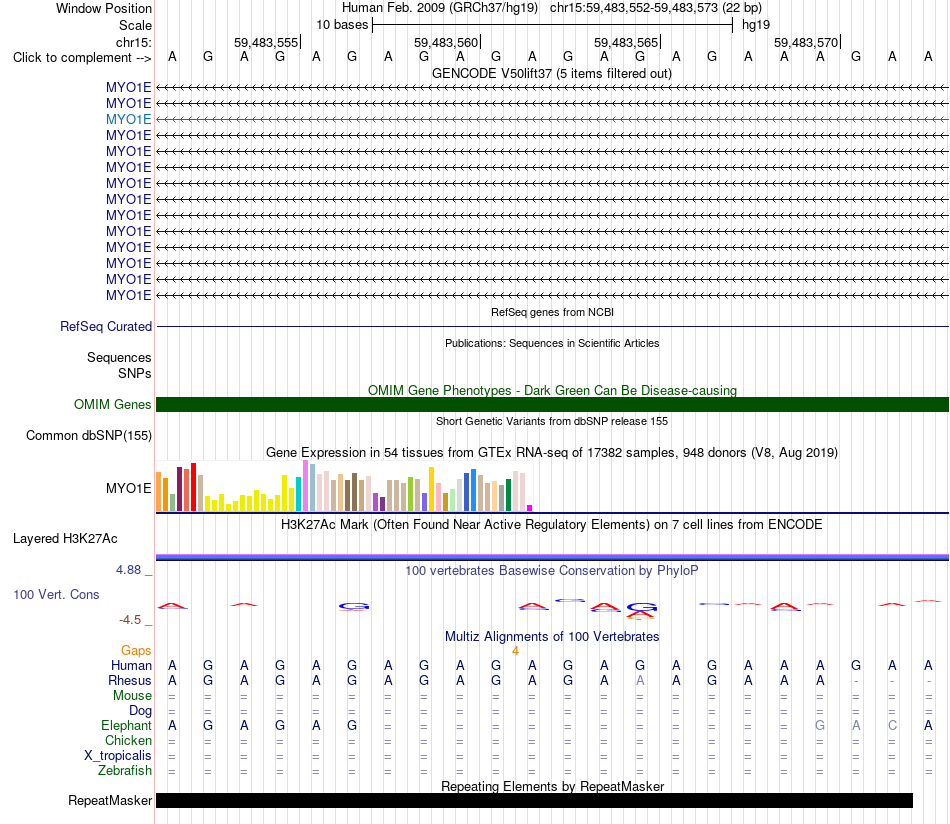950x824 pixels.
Task: Click the 'Human Feb. 2009 (GRCh37/hg19)' assembly text
Action: [440, 8]
